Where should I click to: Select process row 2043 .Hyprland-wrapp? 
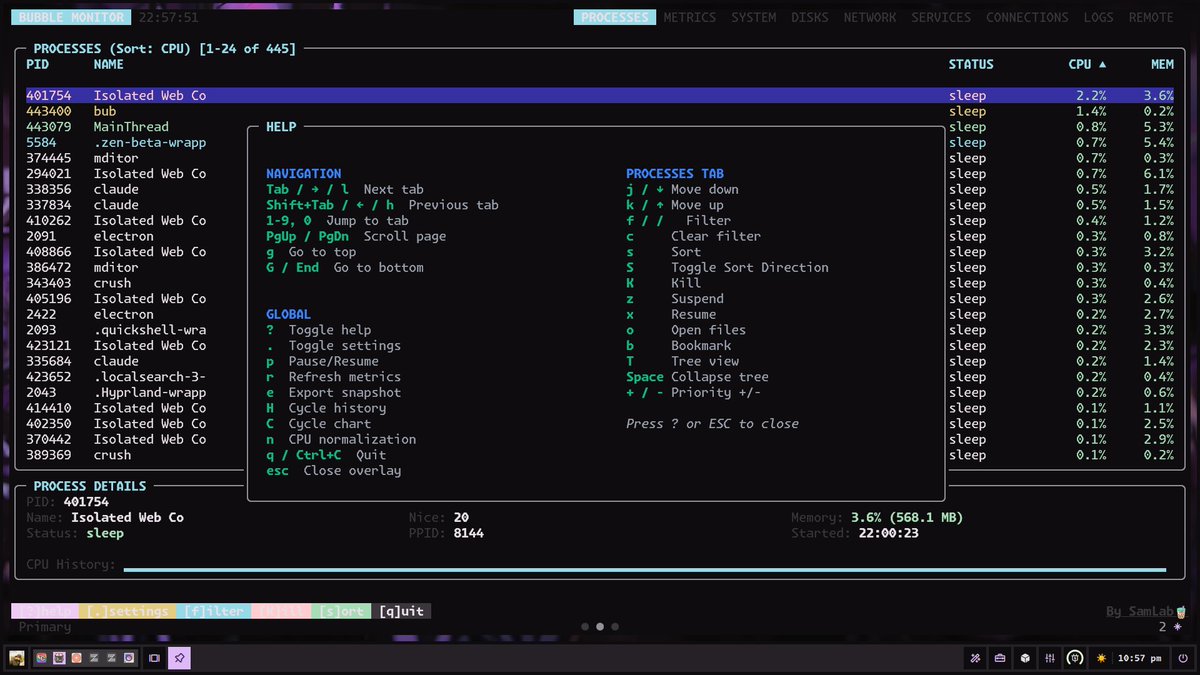pos(600,392)
